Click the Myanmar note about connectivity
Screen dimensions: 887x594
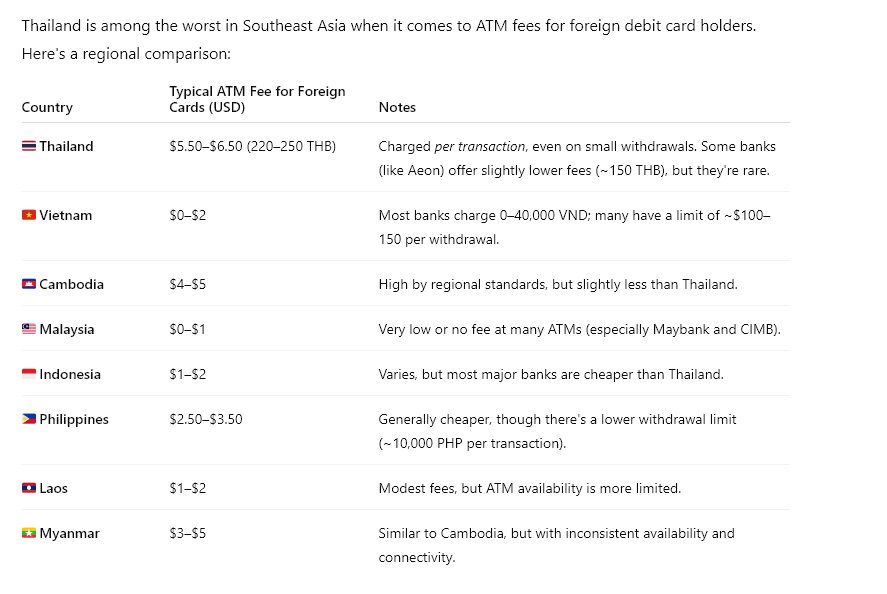click(x=557, y=545)
